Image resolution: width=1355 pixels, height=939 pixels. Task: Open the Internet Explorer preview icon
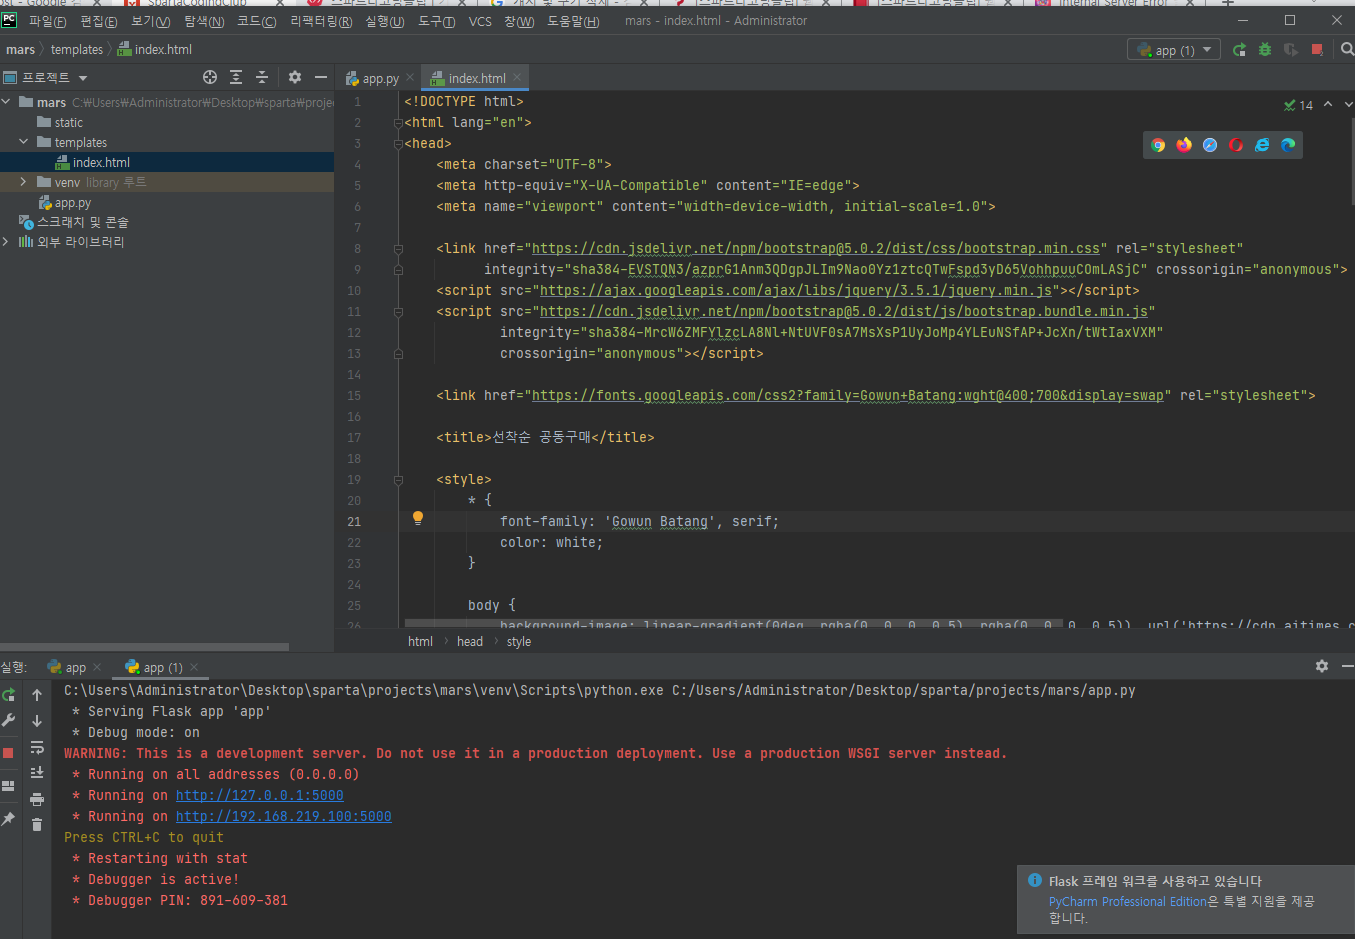pos(1262,145)
